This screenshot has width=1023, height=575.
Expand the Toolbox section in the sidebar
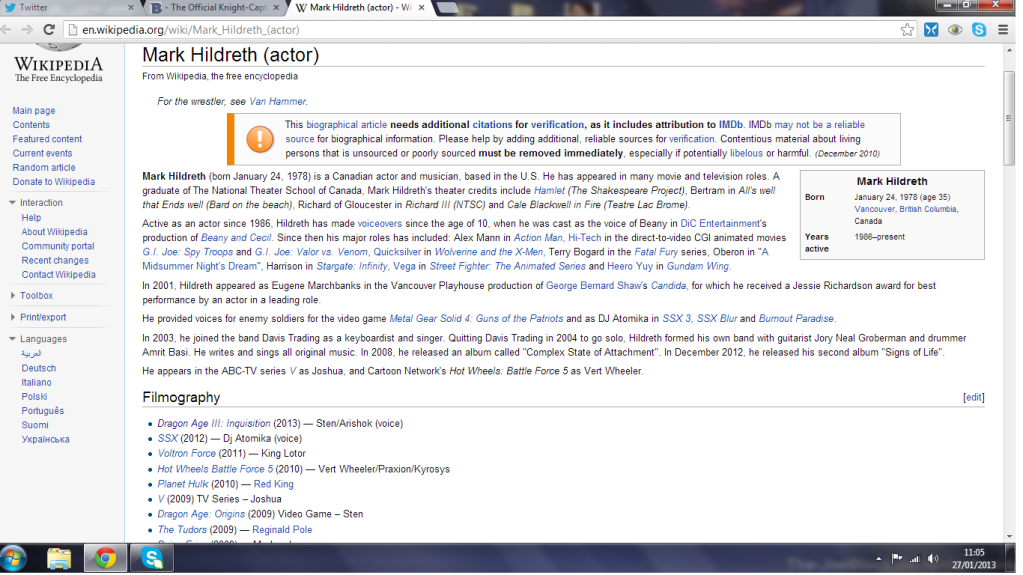click(x=36, y=296)
